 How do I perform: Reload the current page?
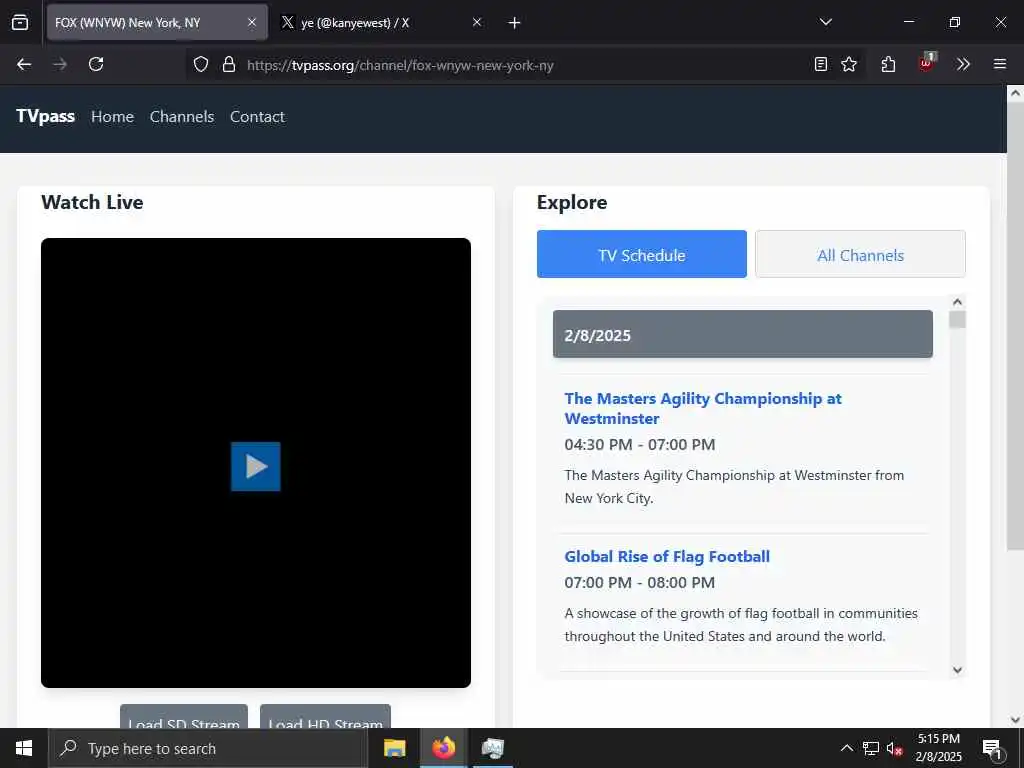(96, 64)
